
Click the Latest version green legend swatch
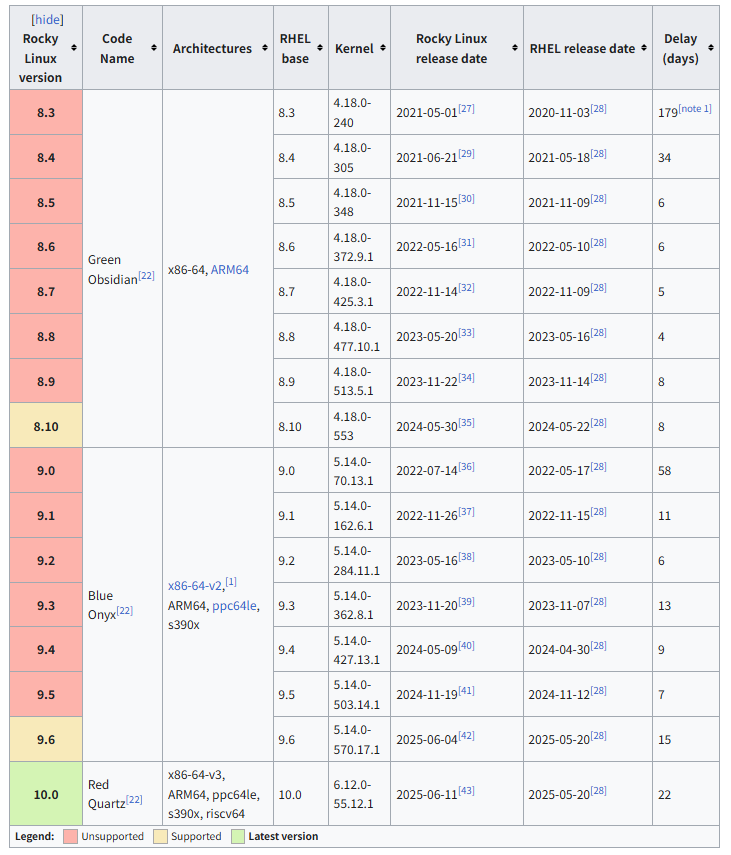[238, 836]
